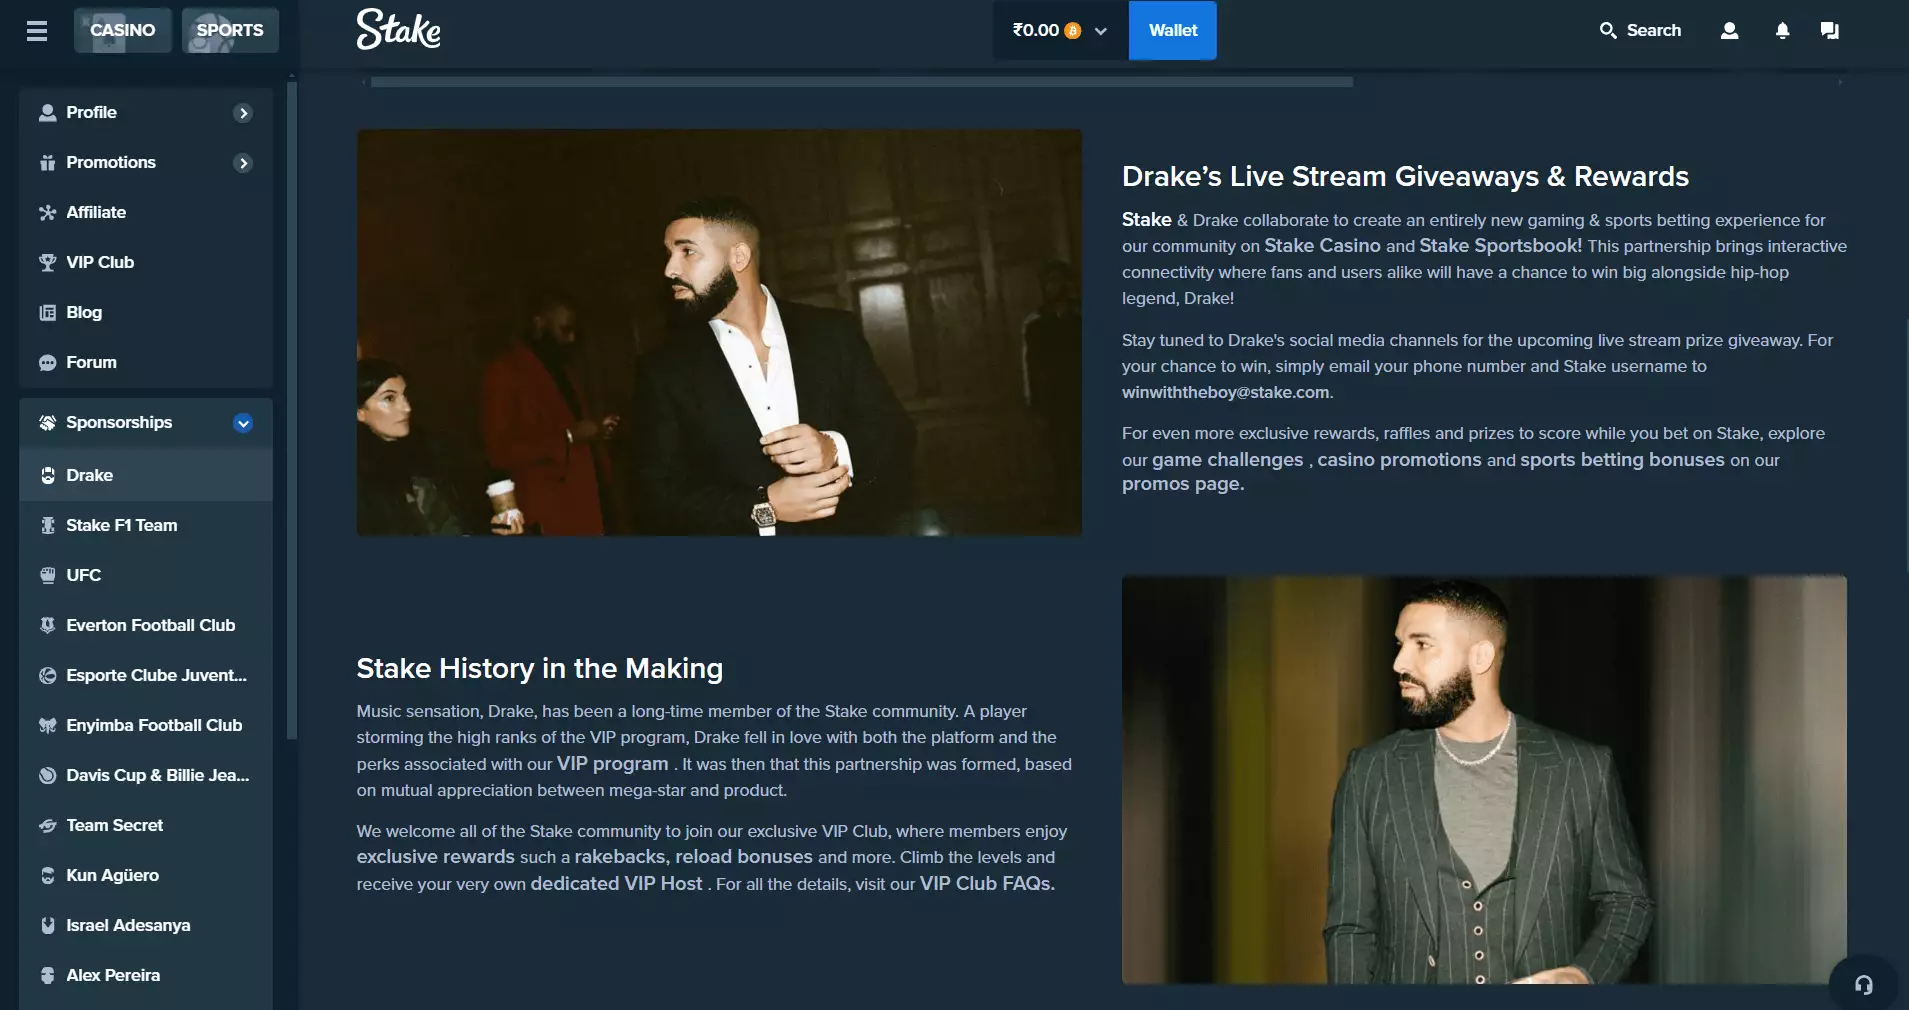Click Drake photo in pinstripe suit

pos(1484,780)
